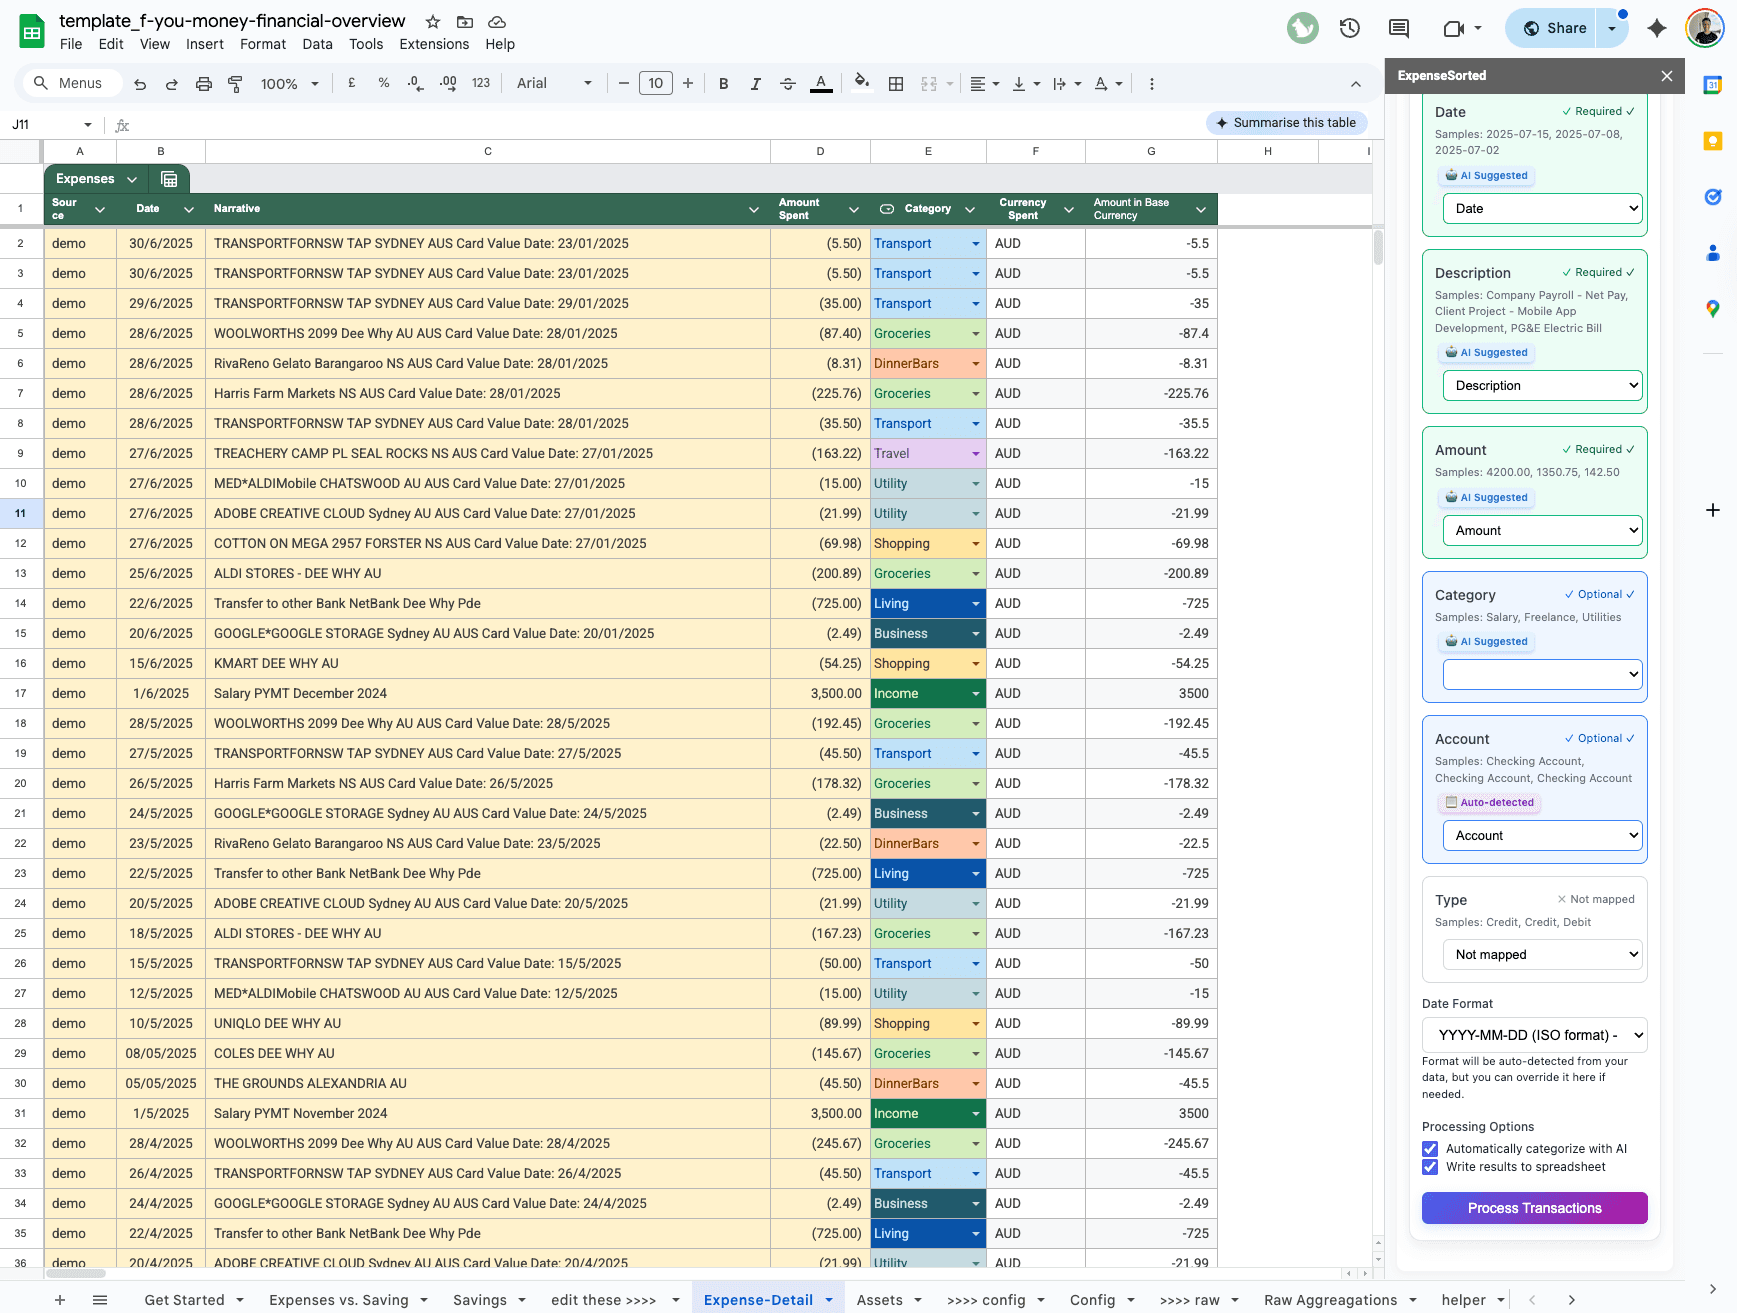1737x1313 pixels.
Task: Decrease the font size with minus
Action: [624, 84]
